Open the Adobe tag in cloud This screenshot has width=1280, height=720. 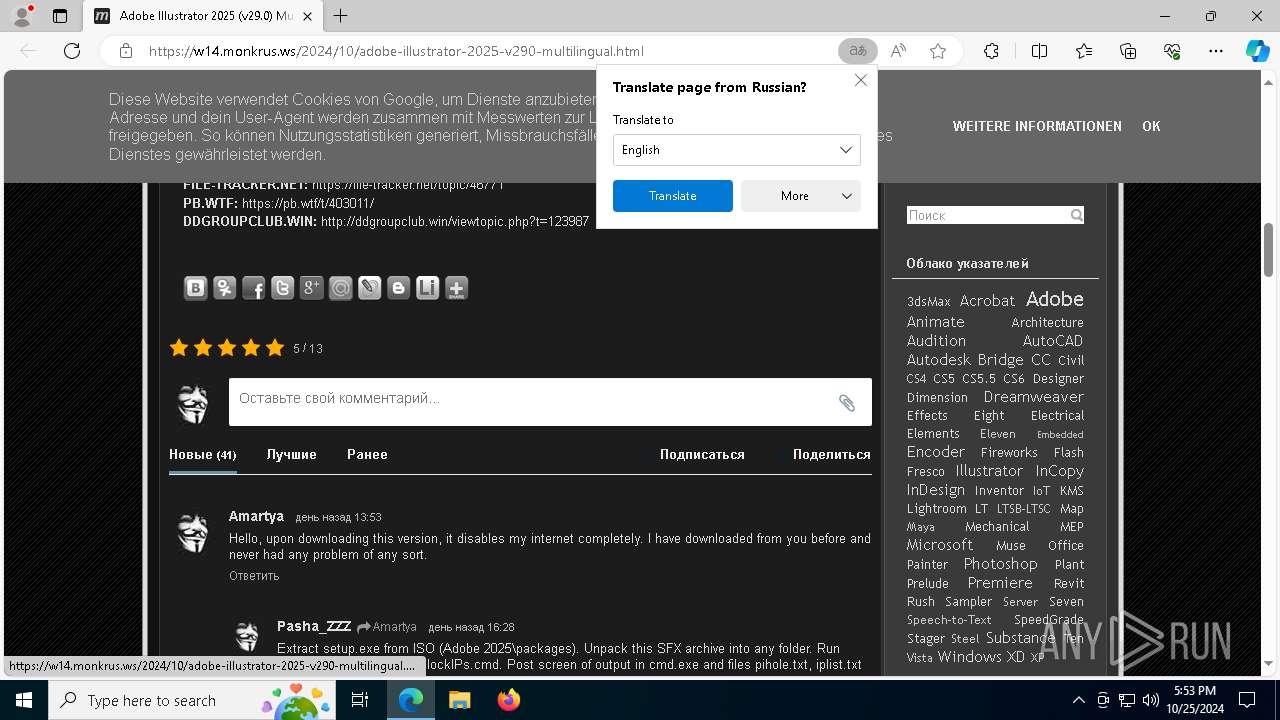click(1054, 299)
